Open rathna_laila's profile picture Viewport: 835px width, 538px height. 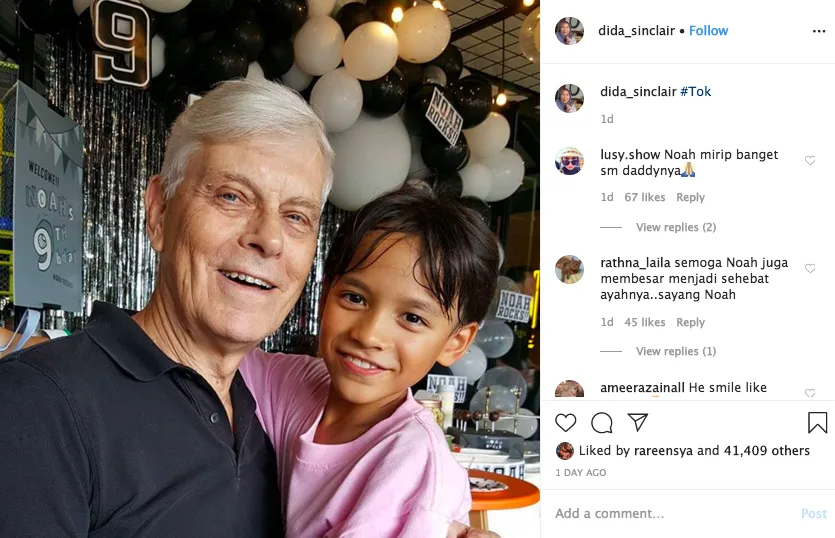pyautogui.click(x=569, y=269)
